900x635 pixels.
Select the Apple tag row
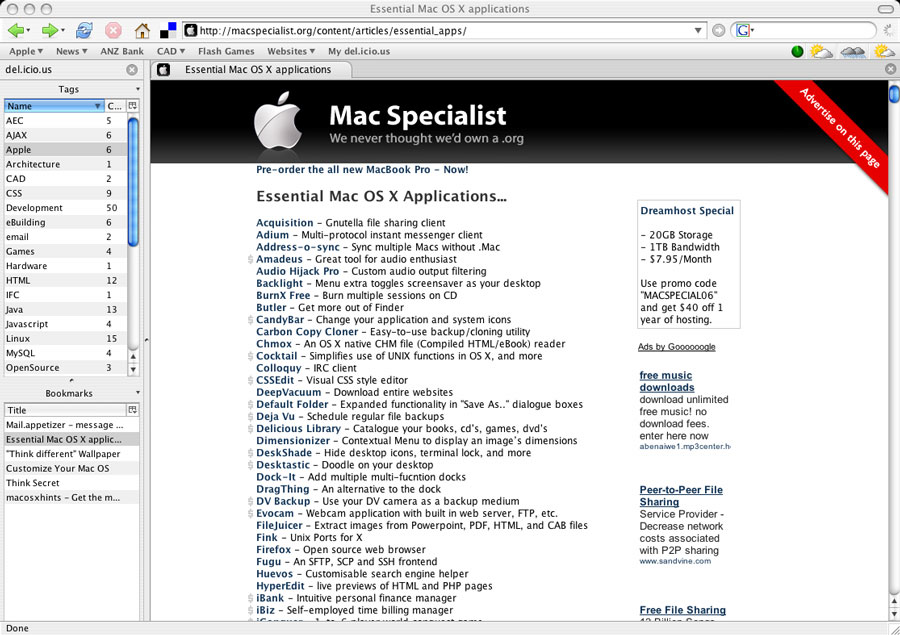tap(65, 150)
